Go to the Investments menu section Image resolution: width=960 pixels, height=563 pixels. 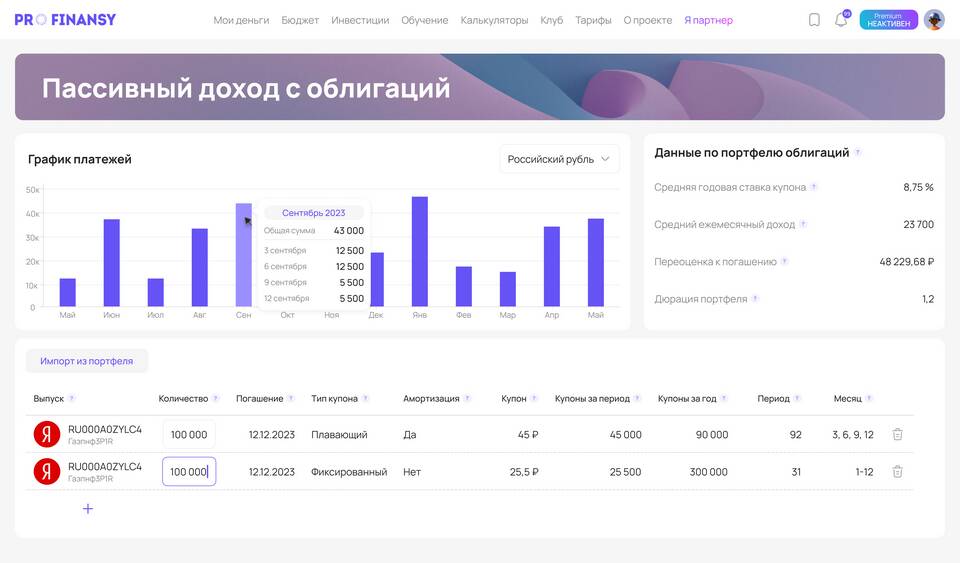pos(360,20)
